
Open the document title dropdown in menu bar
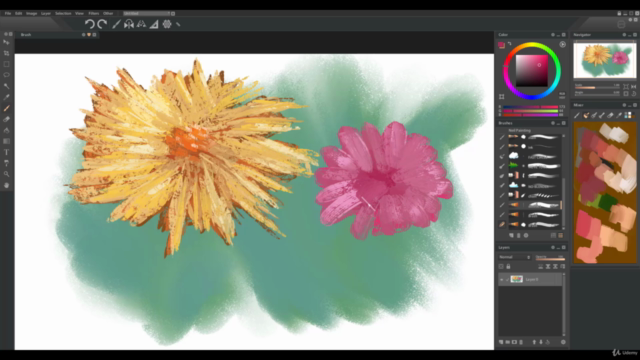pyautogui.click(x=147, y=13)
